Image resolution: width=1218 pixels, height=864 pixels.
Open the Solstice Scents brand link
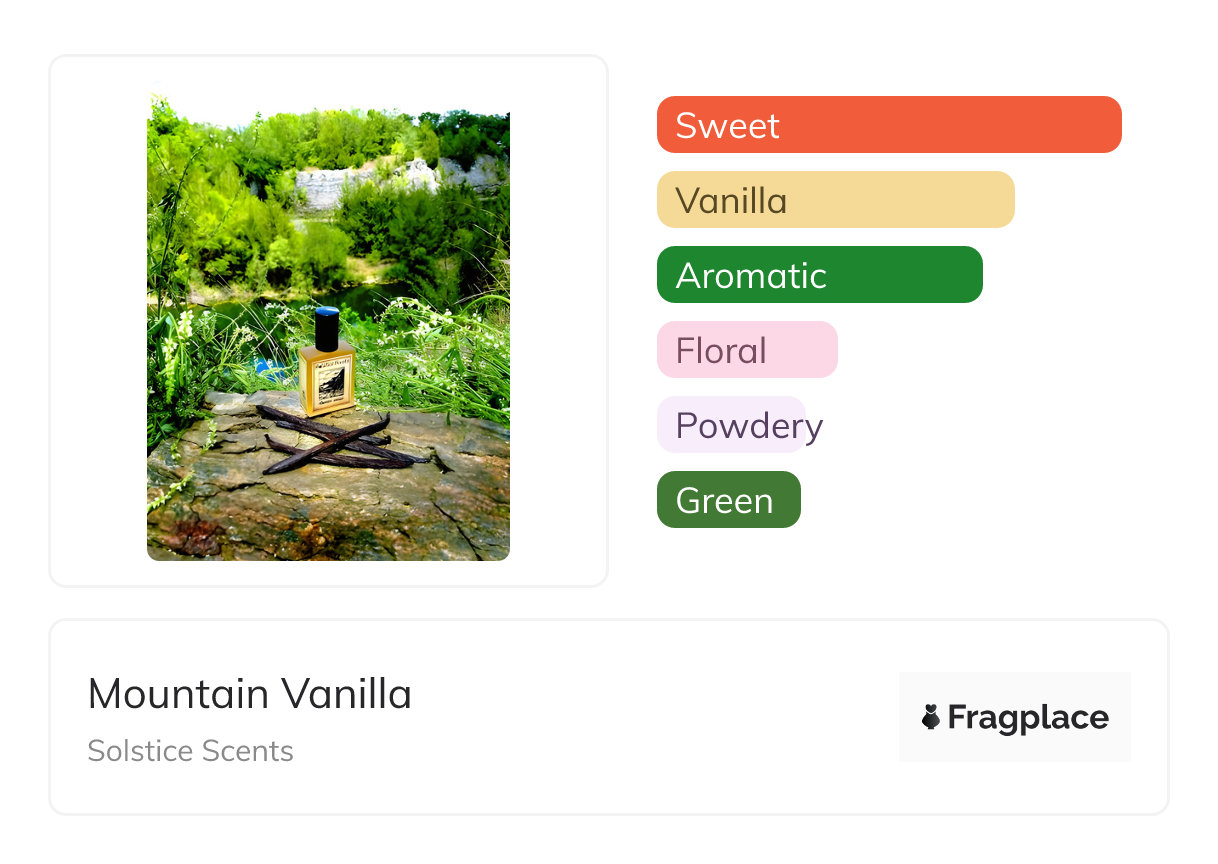[x=190, y=751]
